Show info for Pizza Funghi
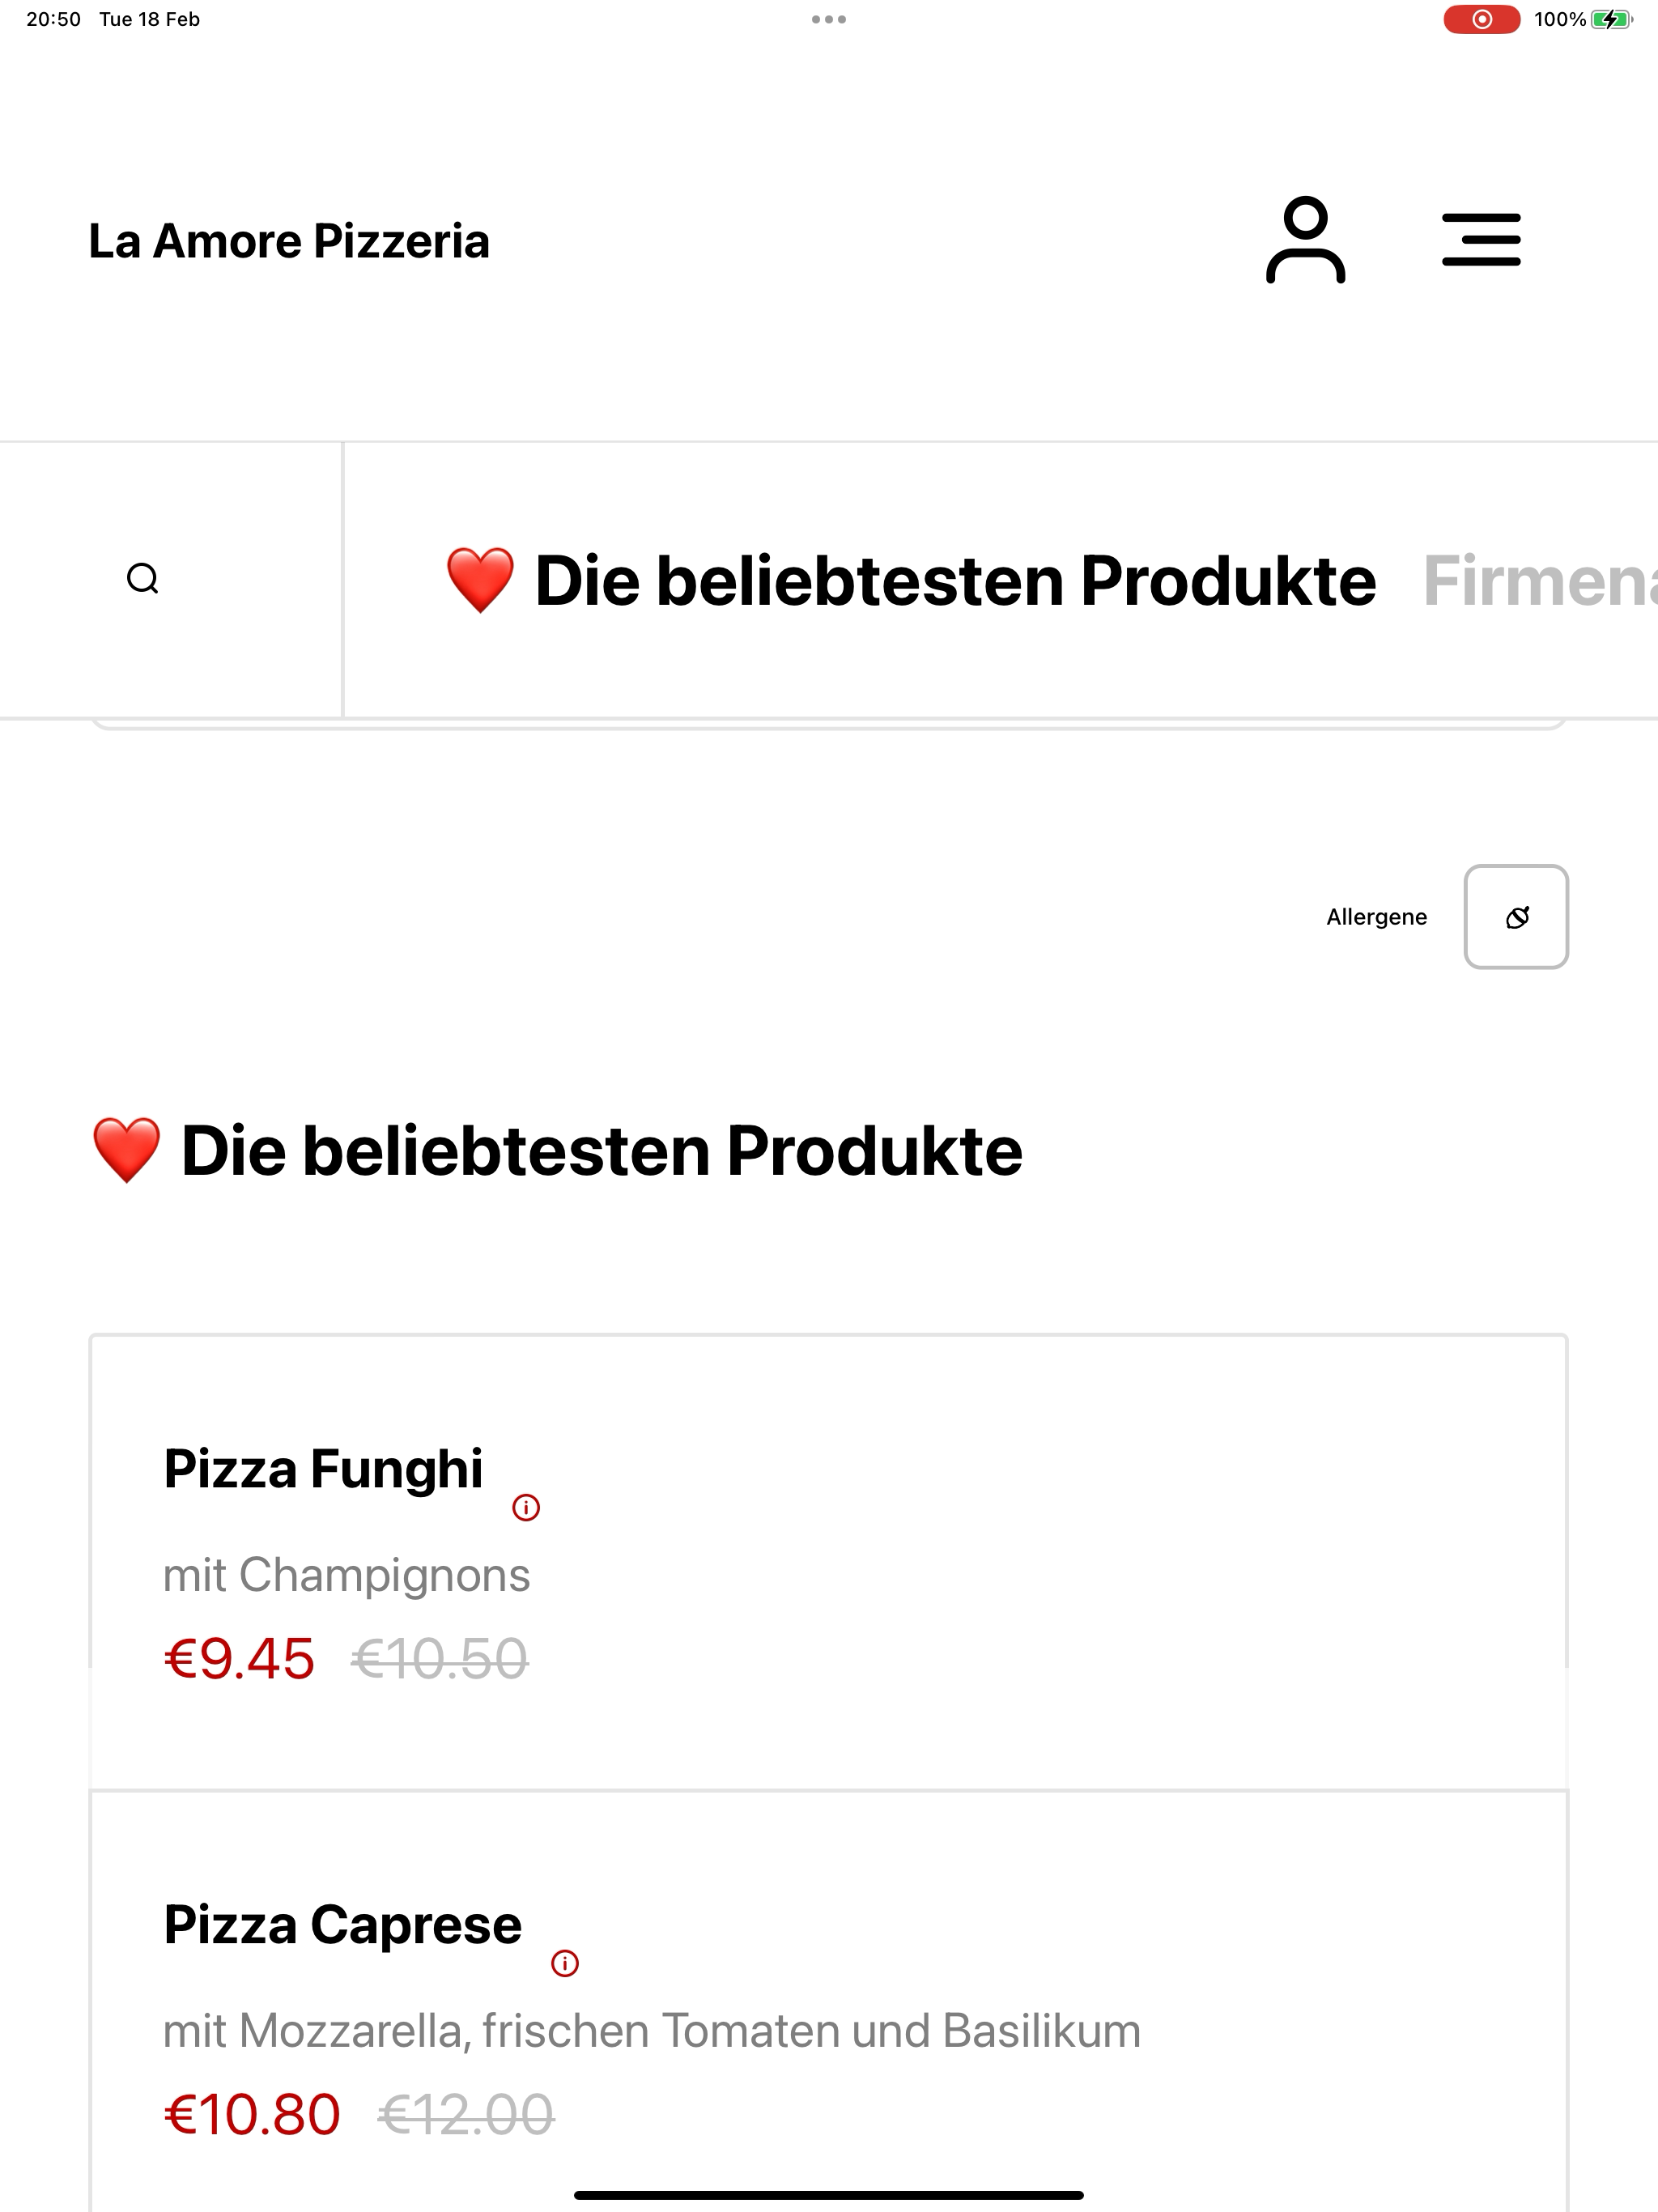Screen dimensions: 1658x2212 526,1507
